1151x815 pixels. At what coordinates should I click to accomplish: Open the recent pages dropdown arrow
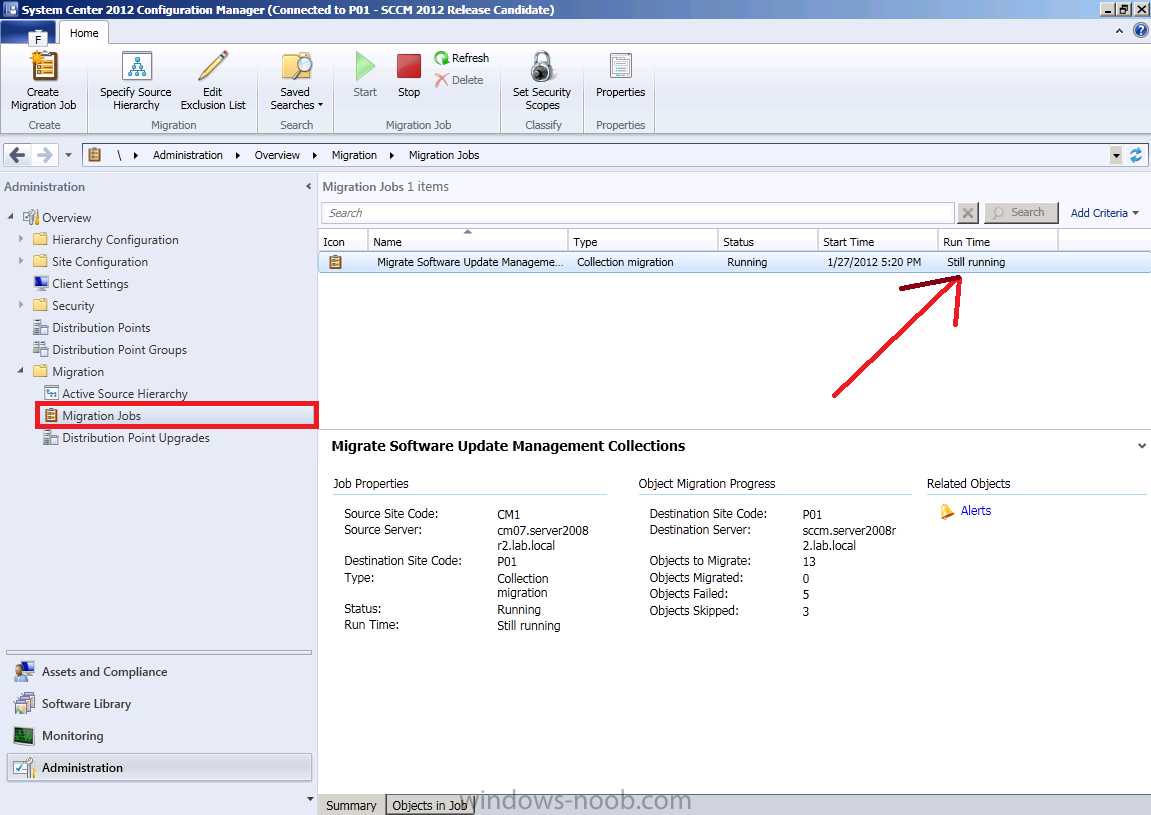(68, 155)
